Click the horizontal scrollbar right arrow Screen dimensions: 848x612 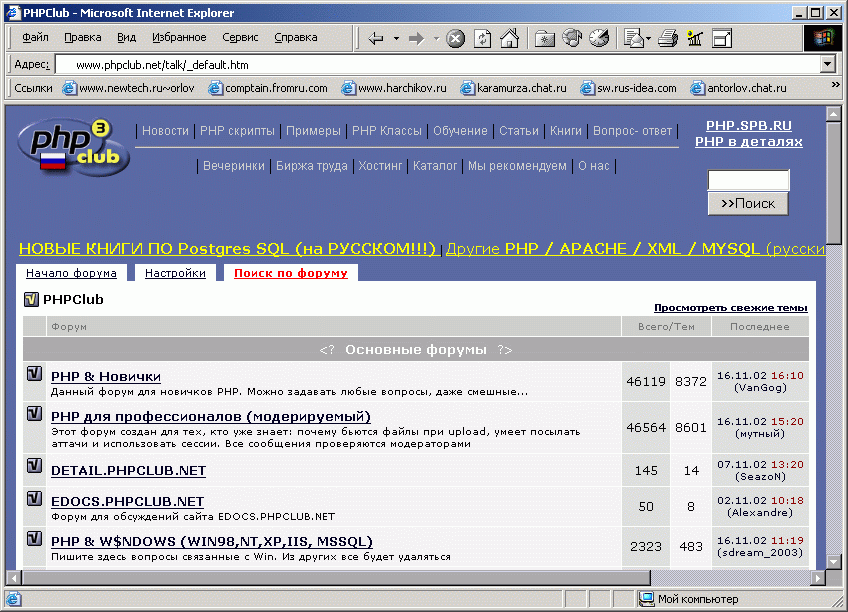(x=818, y=578)
